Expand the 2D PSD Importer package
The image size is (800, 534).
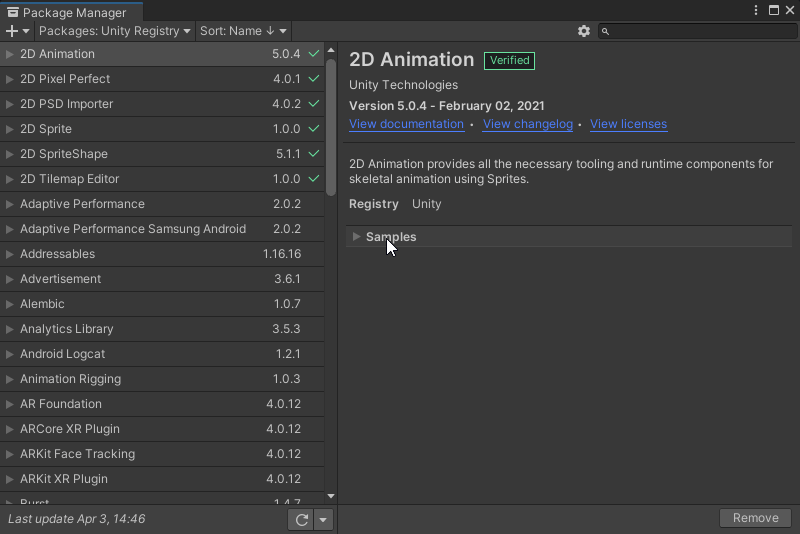[9, 104]
